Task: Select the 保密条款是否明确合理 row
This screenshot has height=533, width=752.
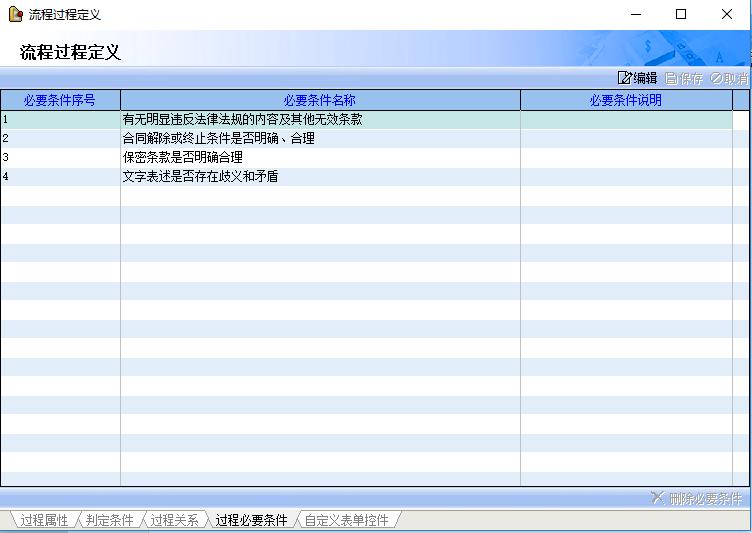Action: [x=183, y=157]
